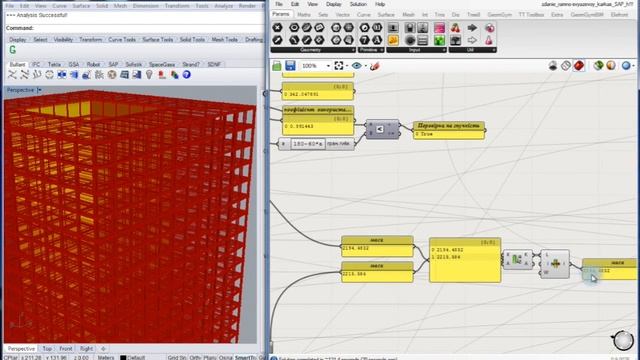Screen dimensions: 640x360
Task: Select the Visibility toolbar tab in Rhino
Action: [x=63, y=40]
